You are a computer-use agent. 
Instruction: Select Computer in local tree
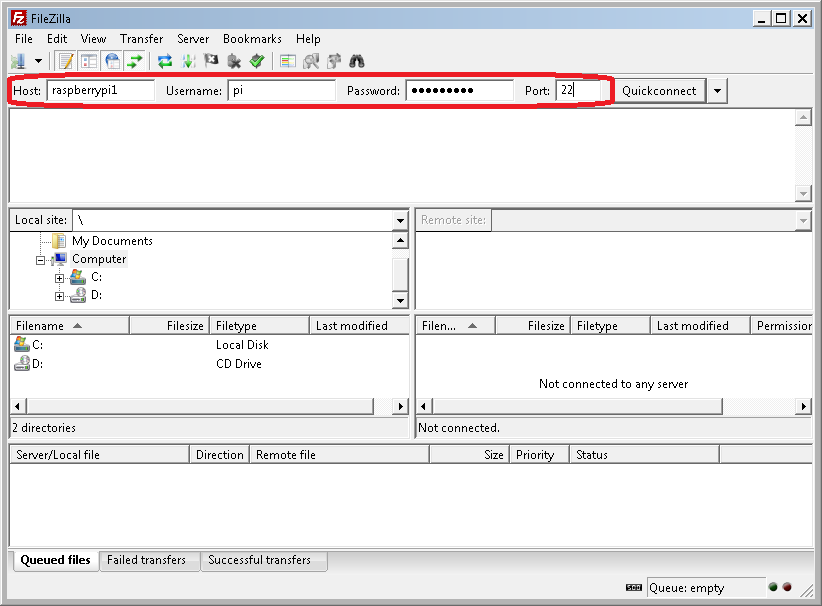99,259
